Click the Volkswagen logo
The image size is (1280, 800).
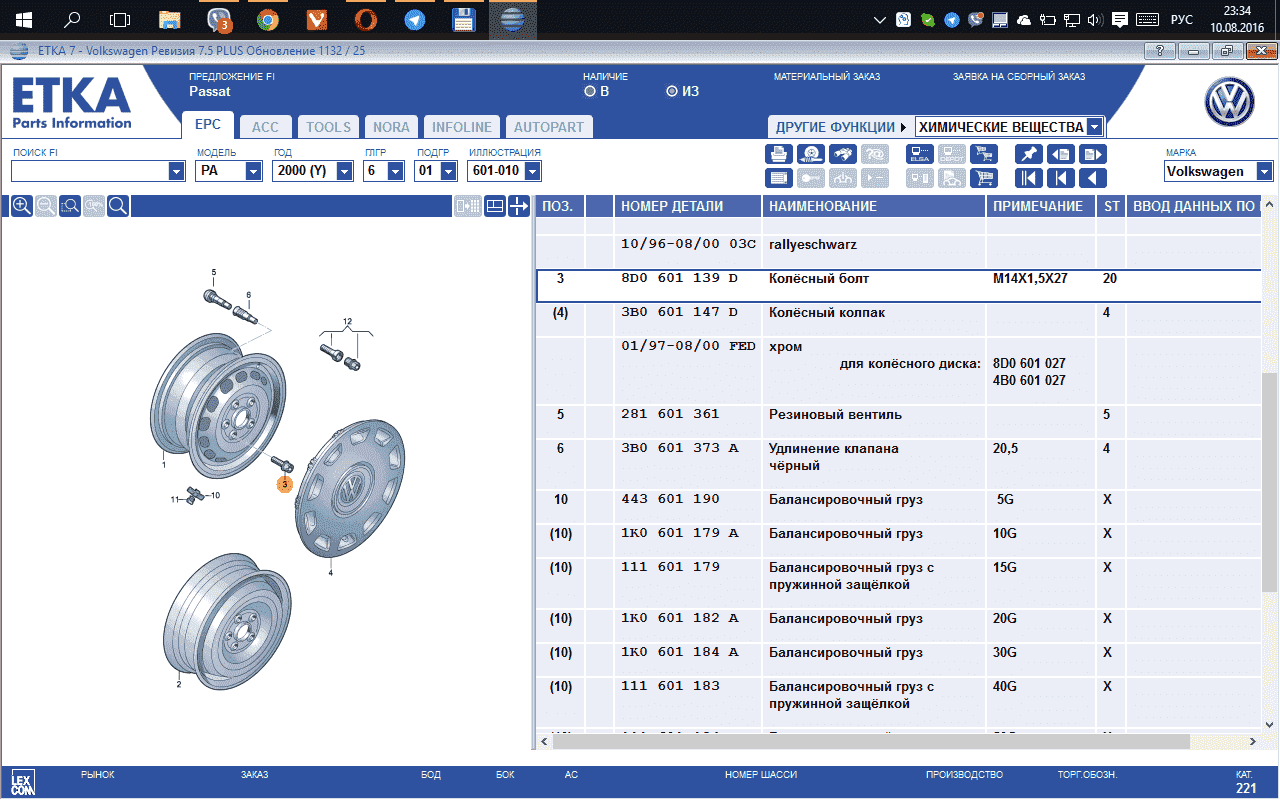[x=1229, y=102]
